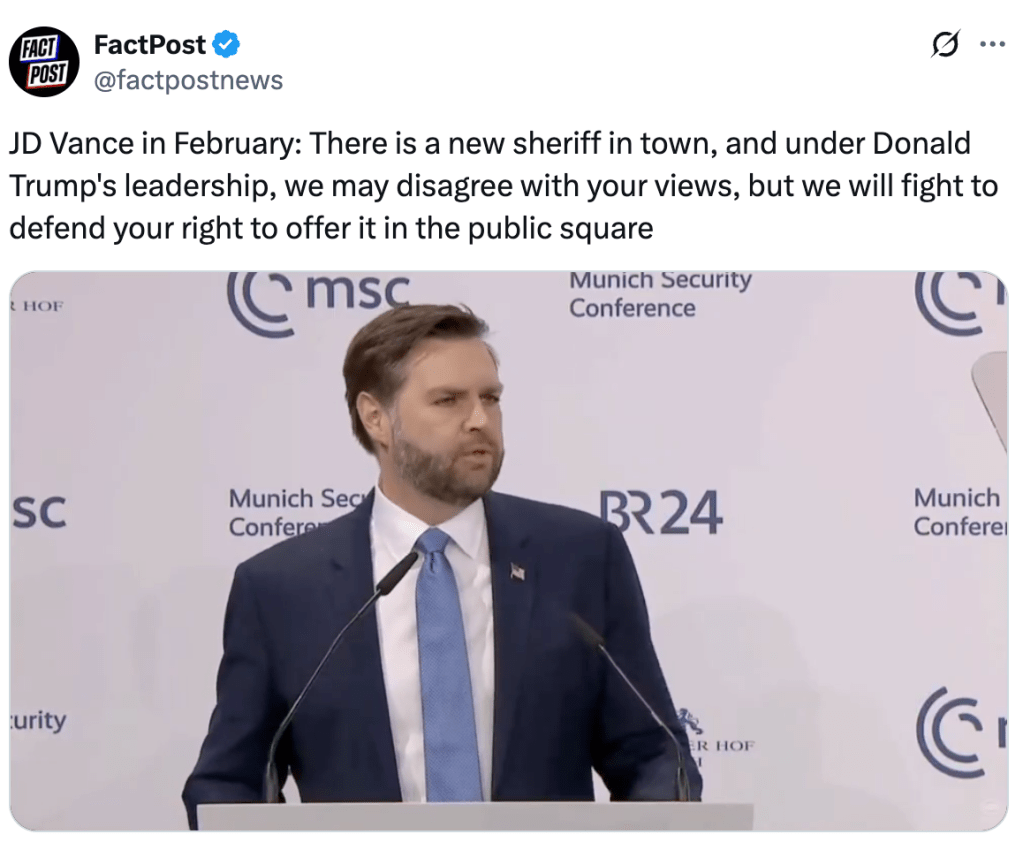Open the three-dot more options menu
The width and height of the screenshot is (1023, 857).
click(x=992, y=45)
